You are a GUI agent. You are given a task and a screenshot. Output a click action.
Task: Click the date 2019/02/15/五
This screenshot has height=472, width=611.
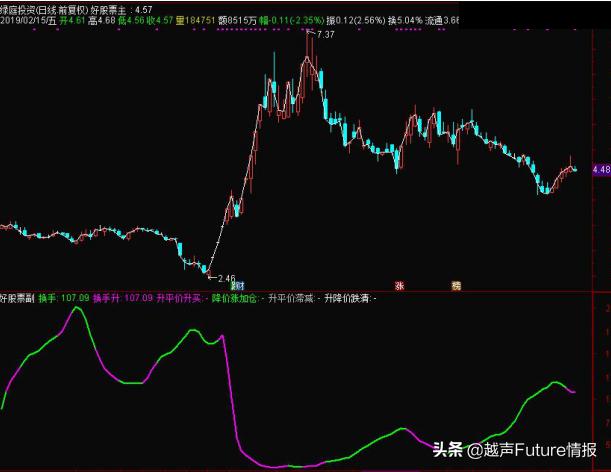[28, 21]
